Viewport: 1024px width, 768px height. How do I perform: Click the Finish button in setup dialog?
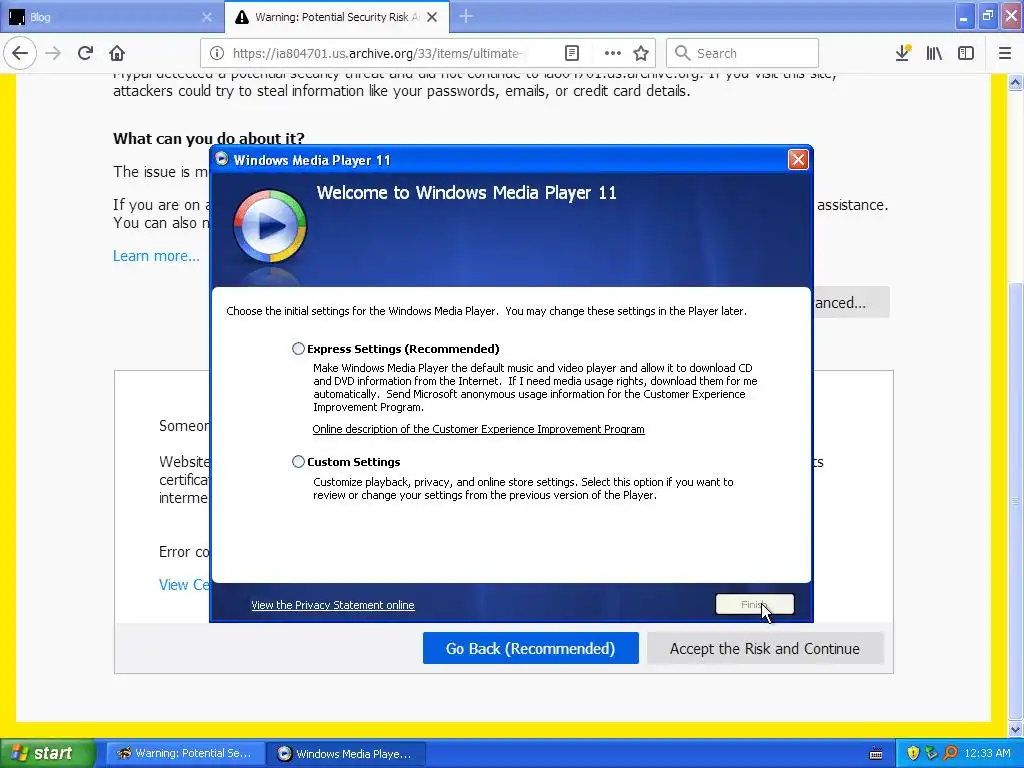coord(755,604)
